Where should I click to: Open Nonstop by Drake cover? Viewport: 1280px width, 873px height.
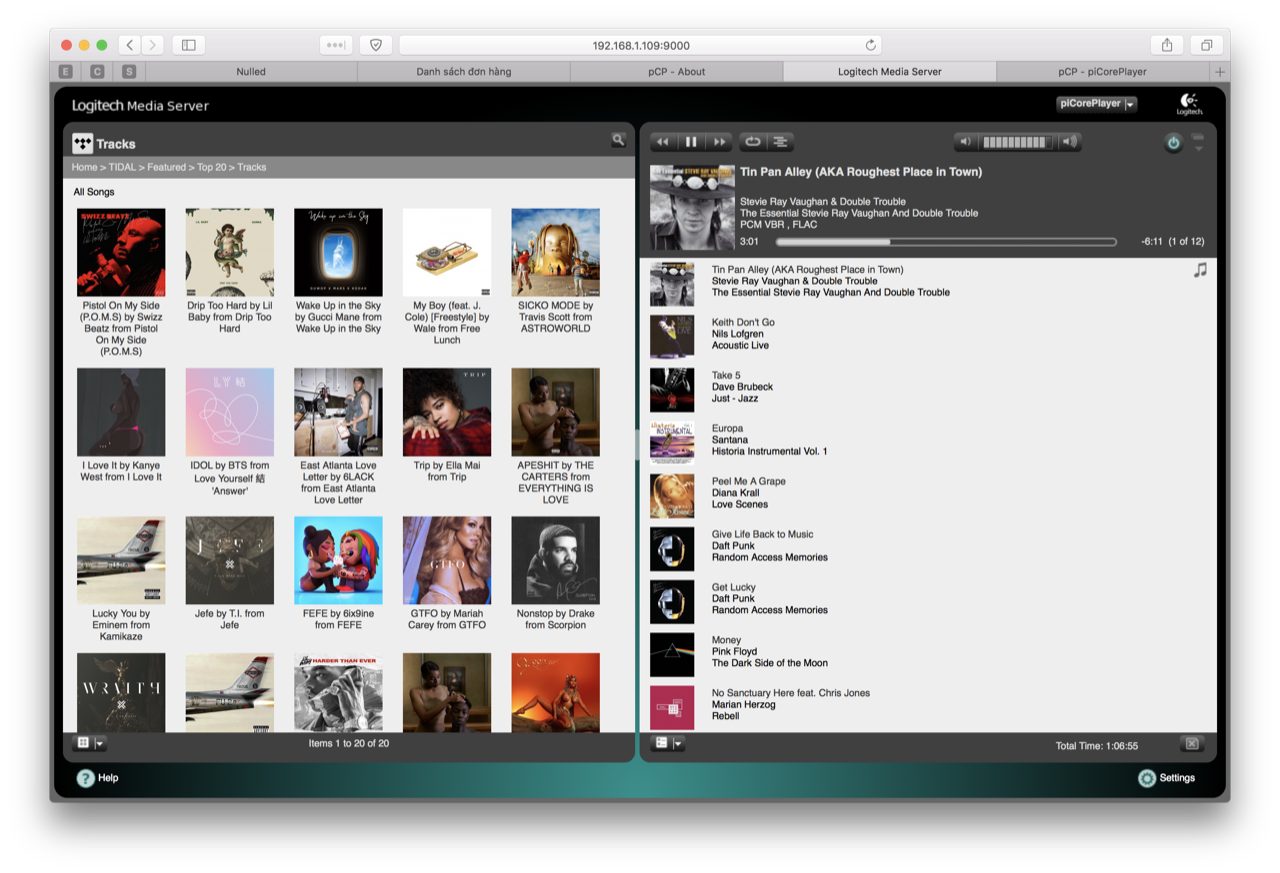click(556, 561)
